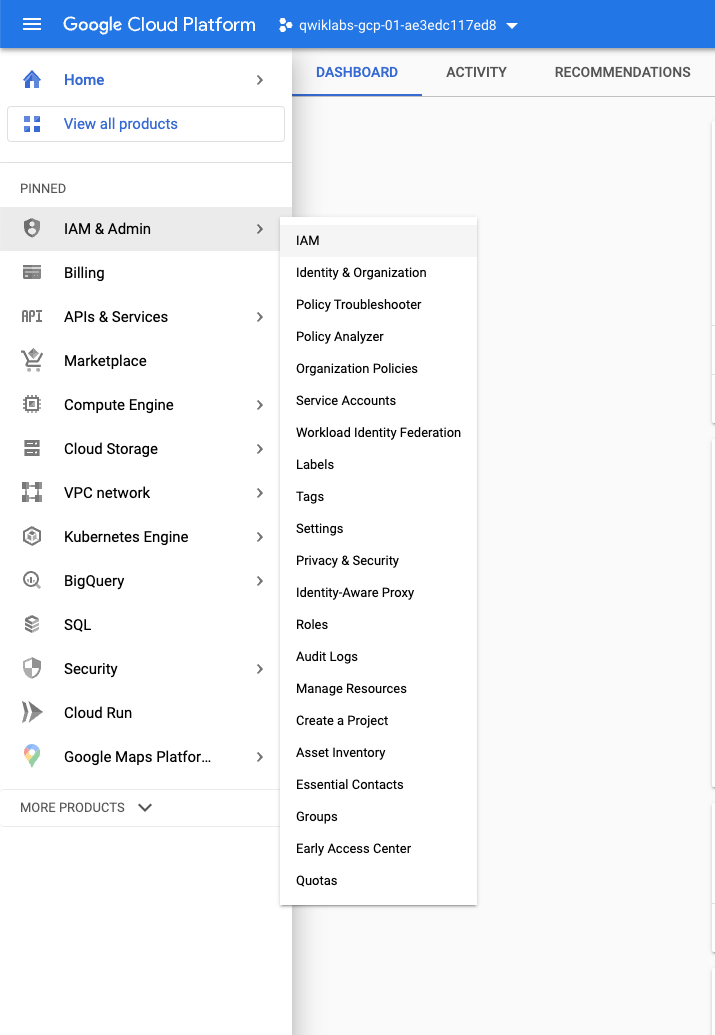The width and height of the screenshot is (715, 1035).
Task: Select the SQL database icon
Action: (x=31, y=625)
